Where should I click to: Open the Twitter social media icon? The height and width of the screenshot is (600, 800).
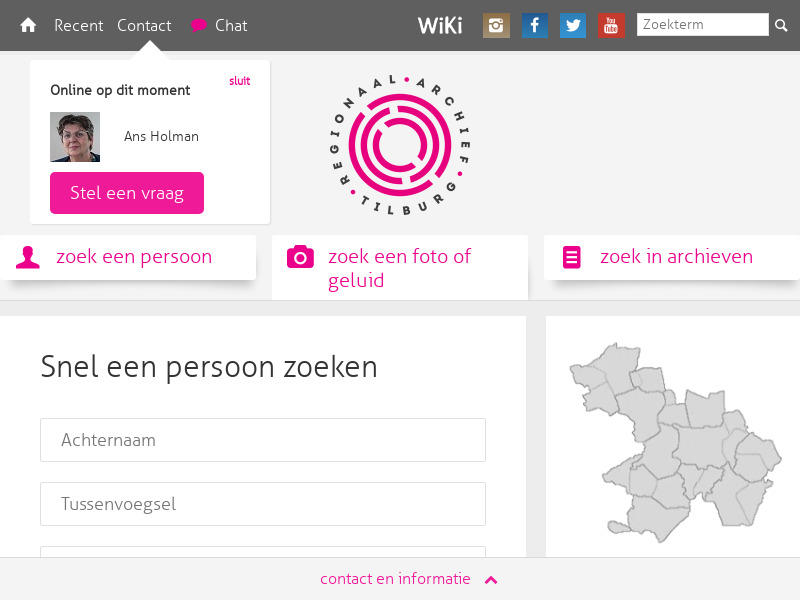[572, 25]
